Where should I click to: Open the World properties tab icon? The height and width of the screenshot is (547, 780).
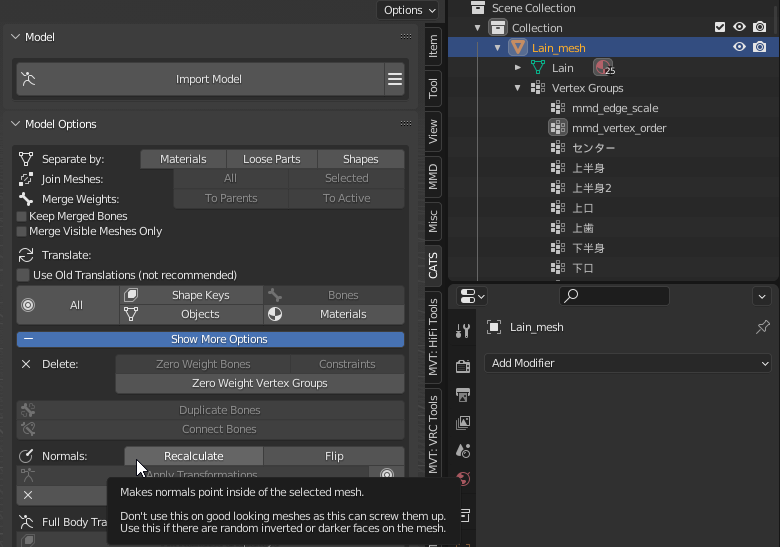pyautogui.click(x=463, y=479)
